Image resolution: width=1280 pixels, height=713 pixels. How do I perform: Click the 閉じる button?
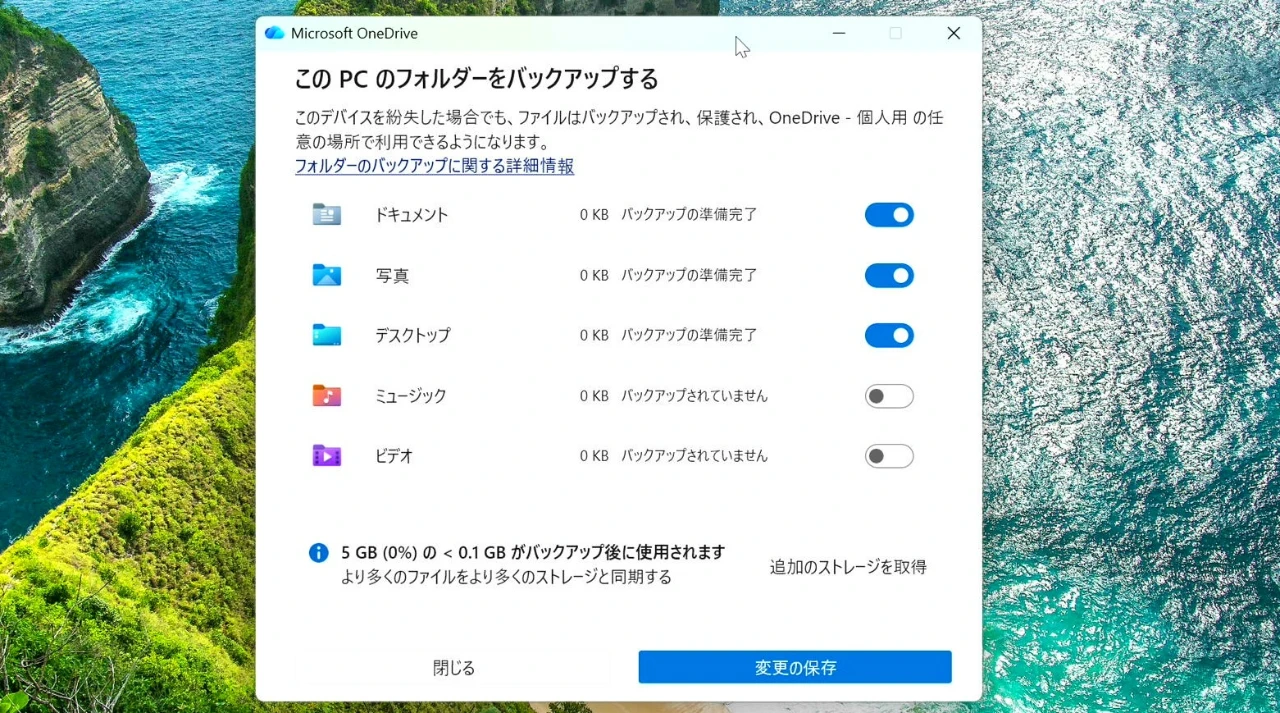point(454,668)
